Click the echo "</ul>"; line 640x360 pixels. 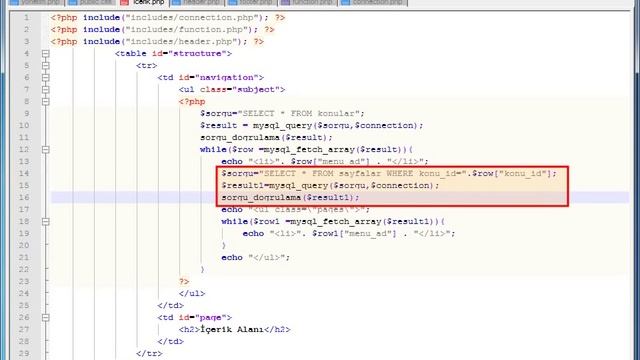pos(256,258)
